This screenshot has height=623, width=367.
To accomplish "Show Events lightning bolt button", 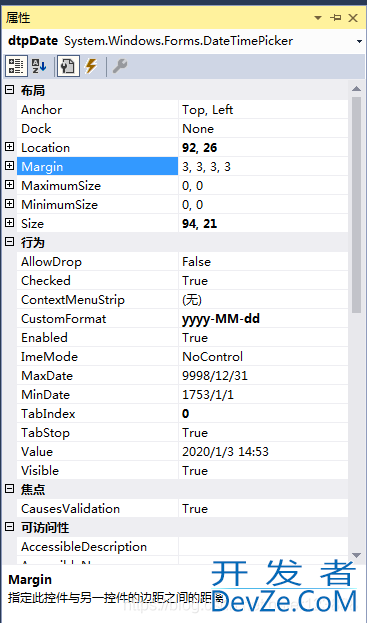I will [91, 66].
